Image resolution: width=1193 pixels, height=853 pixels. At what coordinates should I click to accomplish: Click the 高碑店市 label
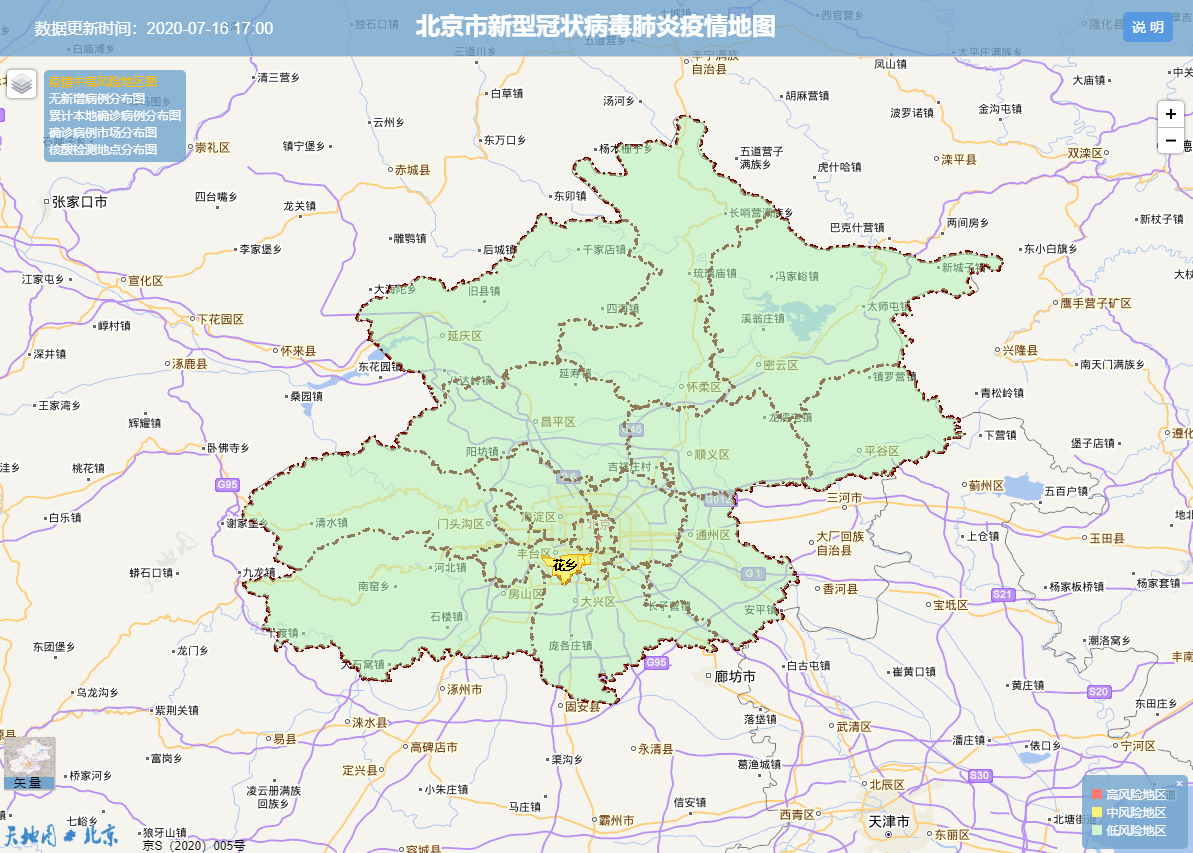tap(434, 747)
